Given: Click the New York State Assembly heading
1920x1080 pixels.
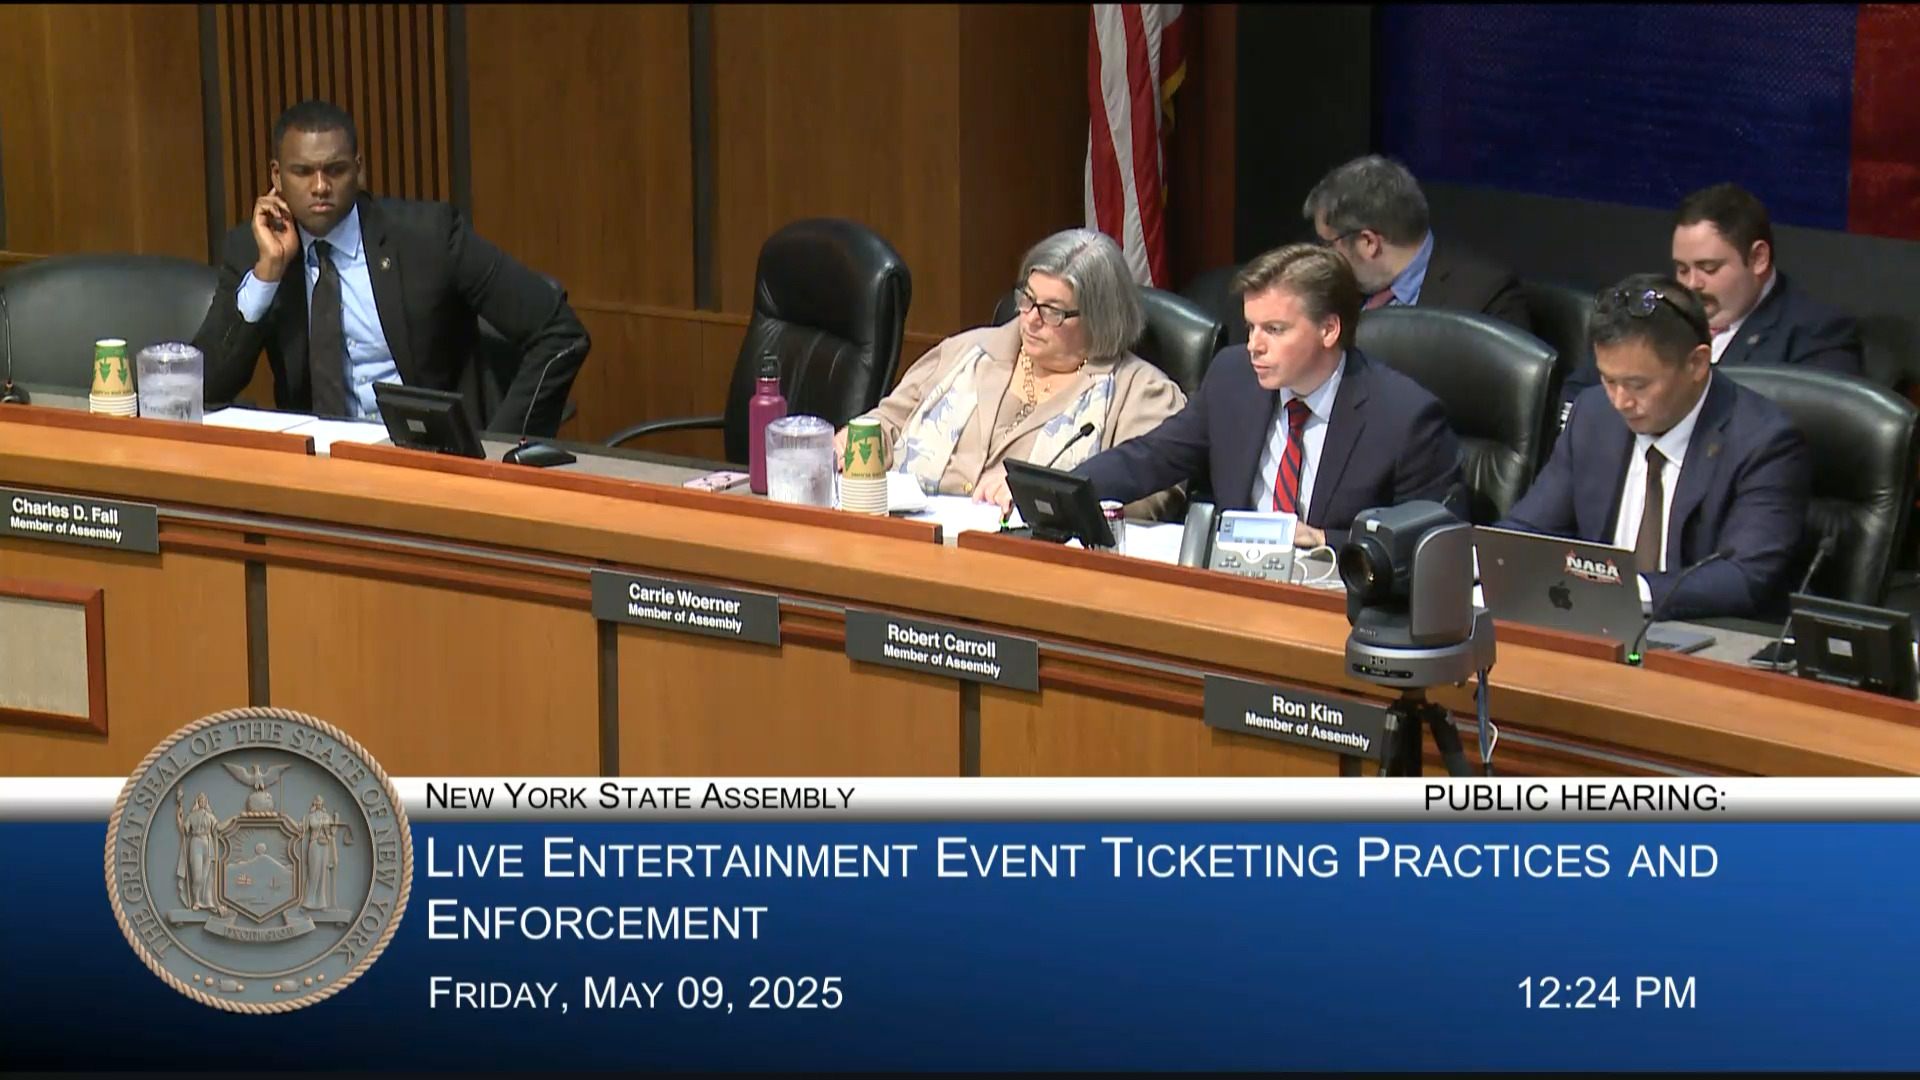Looking at the screenshot, I should coord(640,797).
